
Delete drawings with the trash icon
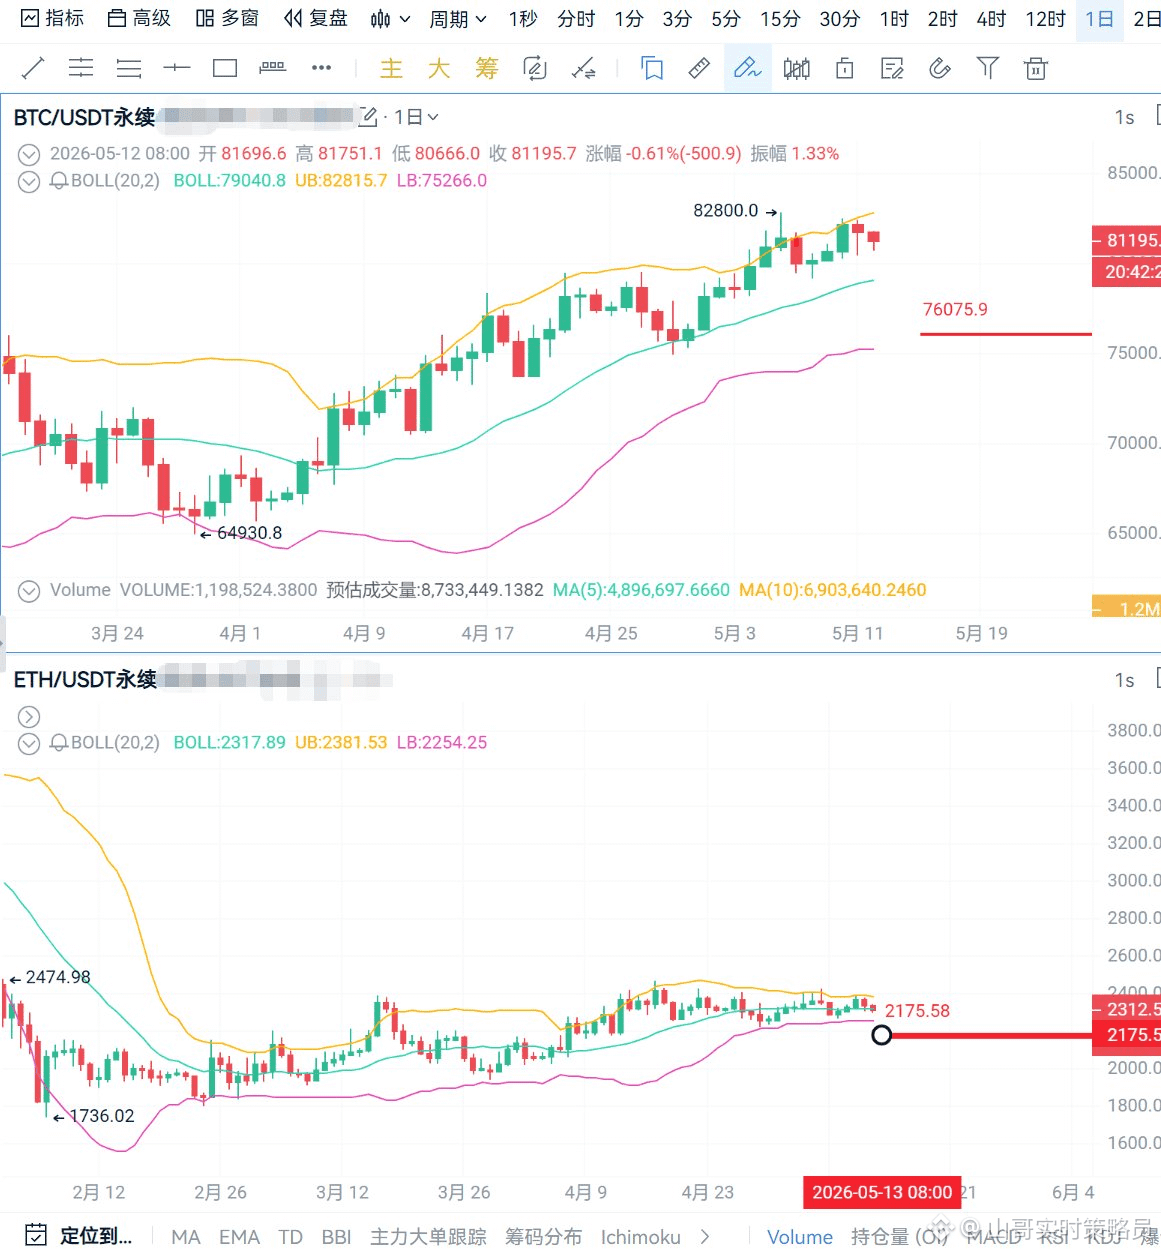[1036, 68]
